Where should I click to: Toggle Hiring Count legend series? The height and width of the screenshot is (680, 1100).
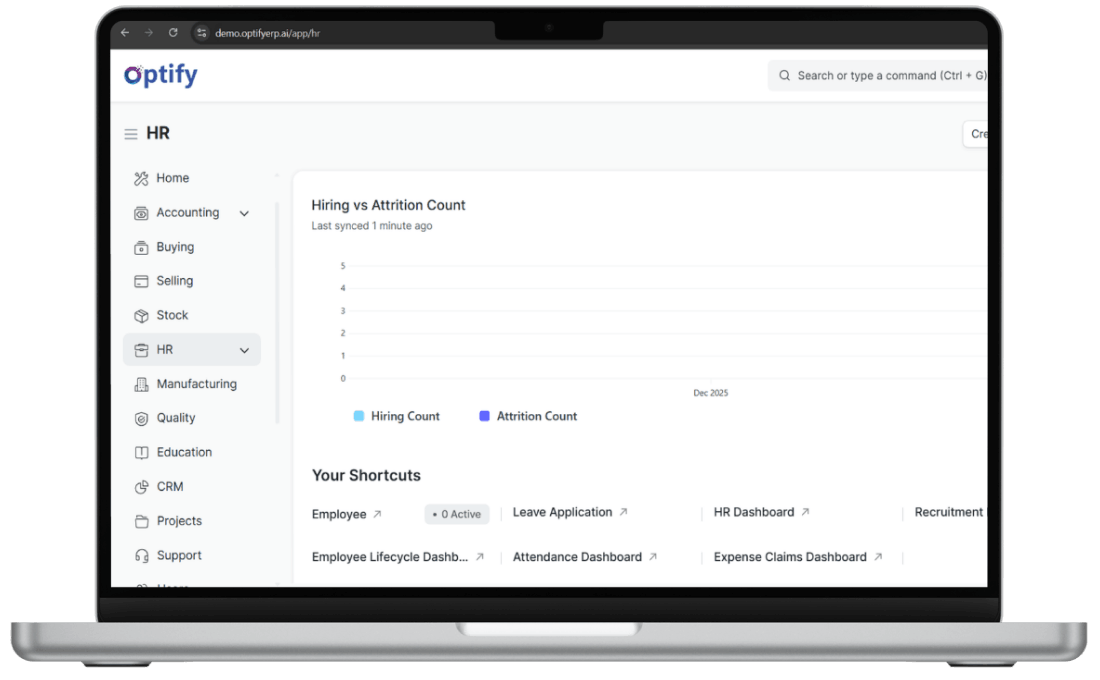(x=404, y=416)
